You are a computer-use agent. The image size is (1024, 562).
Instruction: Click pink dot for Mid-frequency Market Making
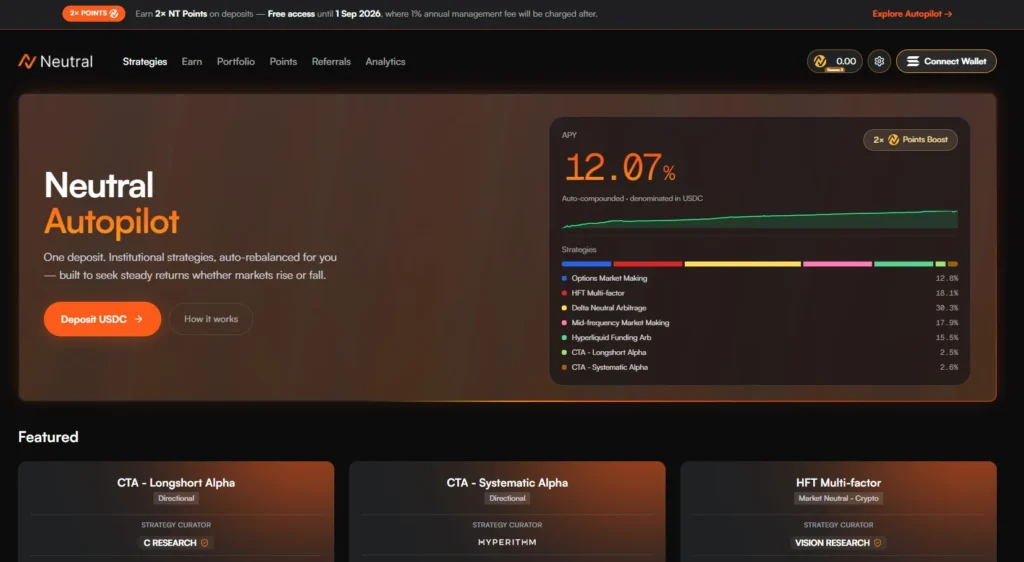(564, 322)
